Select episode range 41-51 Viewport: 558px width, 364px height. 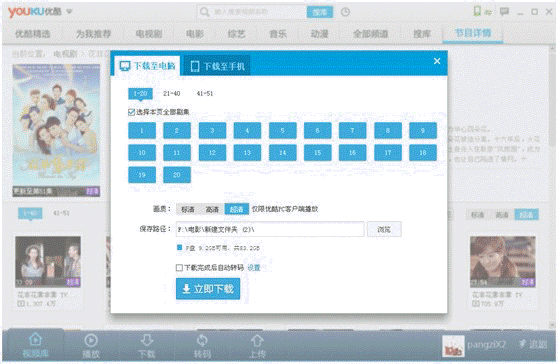[x=205, y=94]
